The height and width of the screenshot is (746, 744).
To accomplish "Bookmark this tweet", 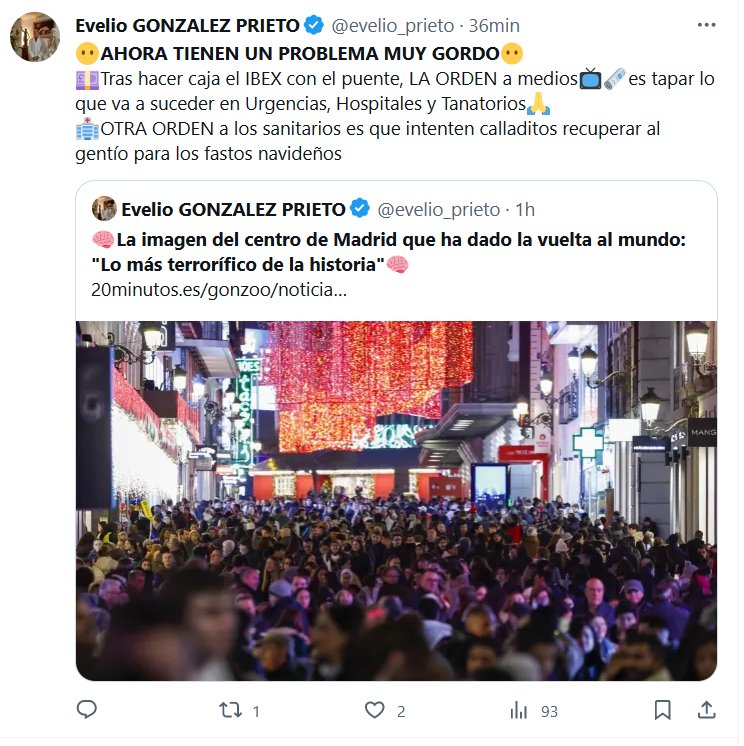I will pyautogui.click(x=662, y=710).
